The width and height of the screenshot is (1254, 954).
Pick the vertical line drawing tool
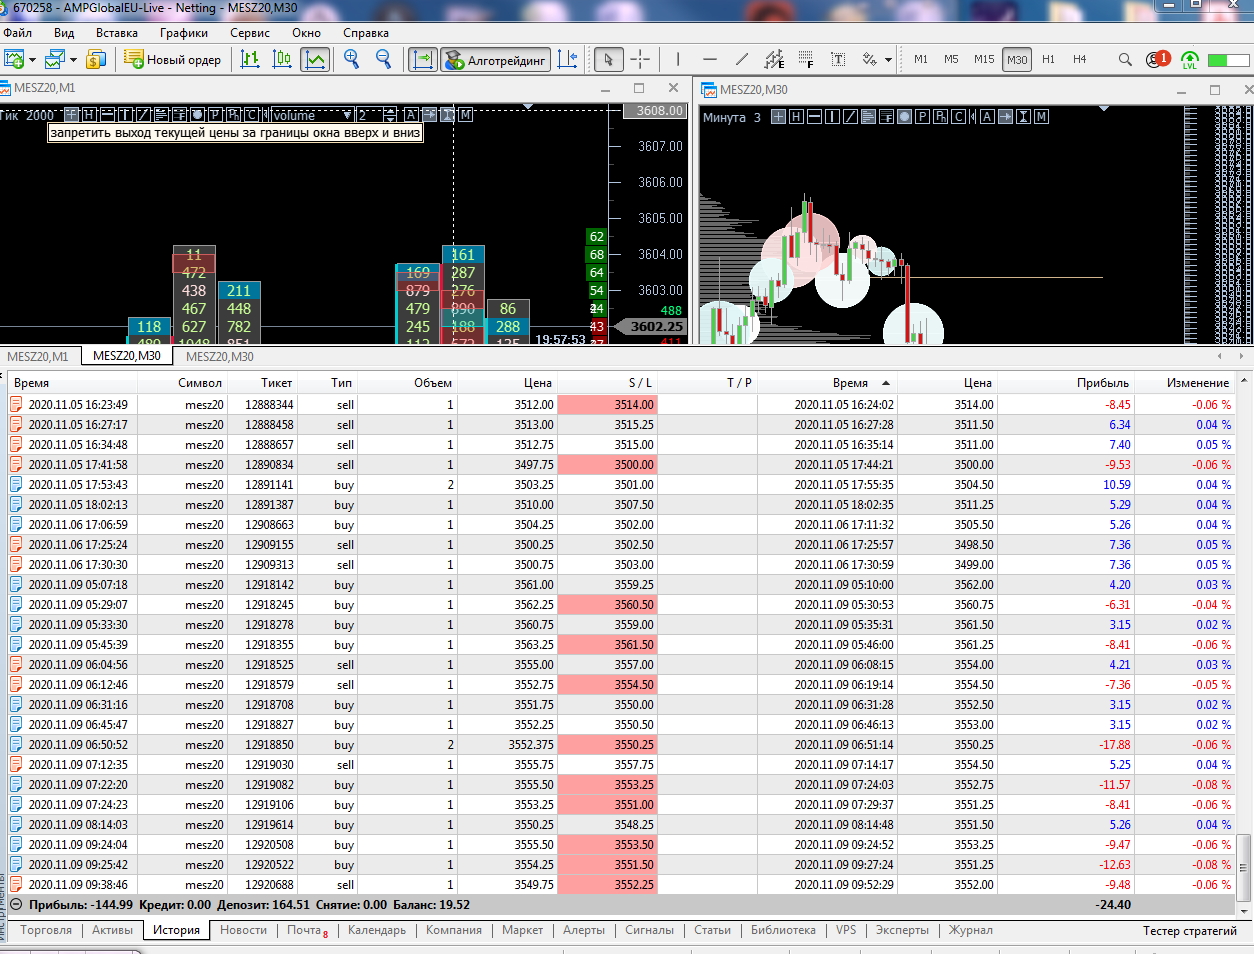click(x=678, y=60)
